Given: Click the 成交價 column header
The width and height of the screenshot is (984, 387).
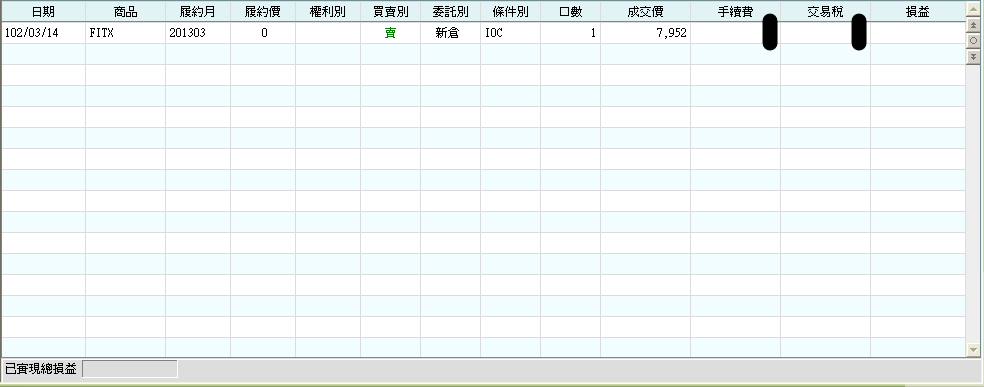Looking at the screenshot, I should coord(645,12).
